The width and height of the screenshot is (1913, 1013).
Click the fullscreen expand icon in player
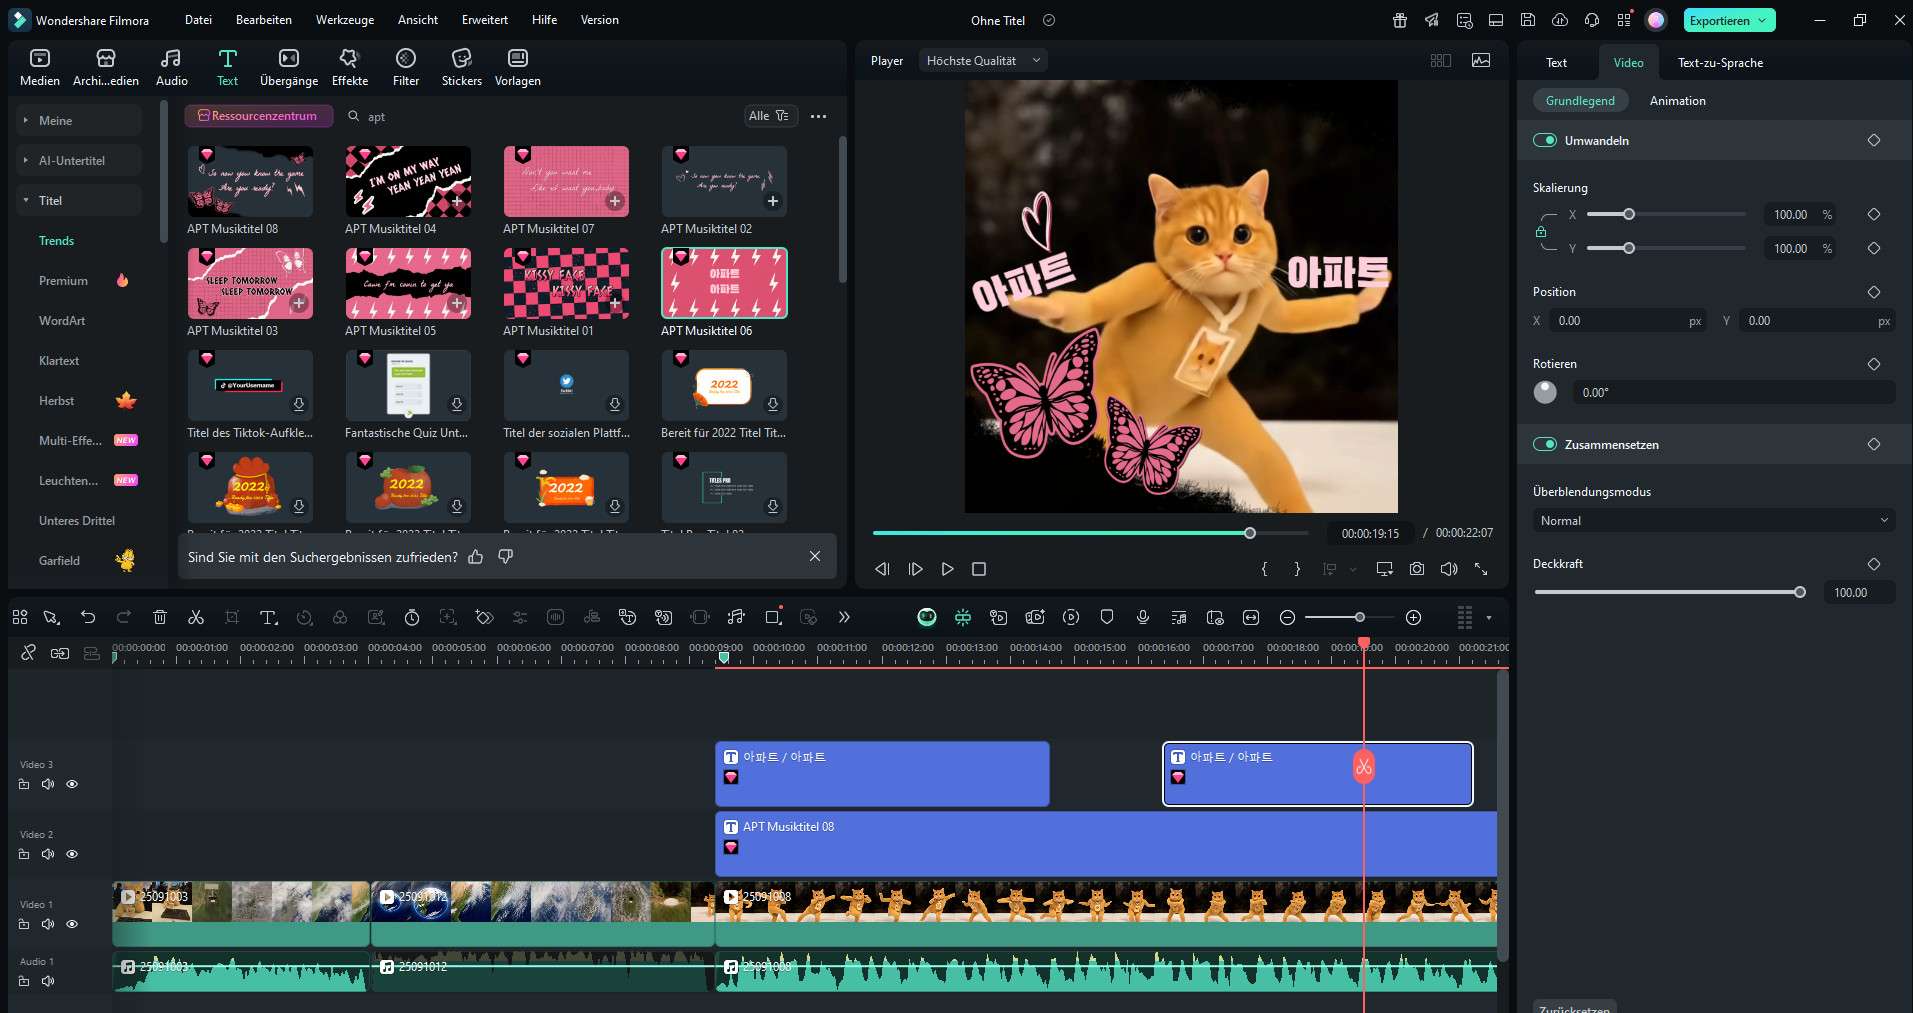(1481, 569)
